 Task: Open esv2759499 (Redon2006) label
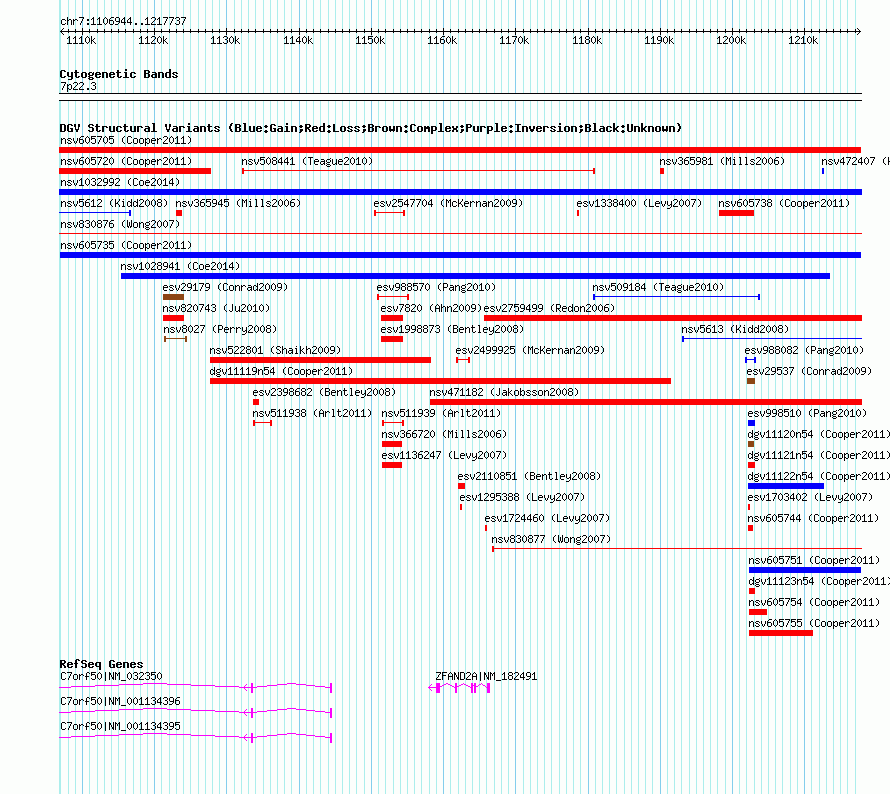click(x=549, y=308)
